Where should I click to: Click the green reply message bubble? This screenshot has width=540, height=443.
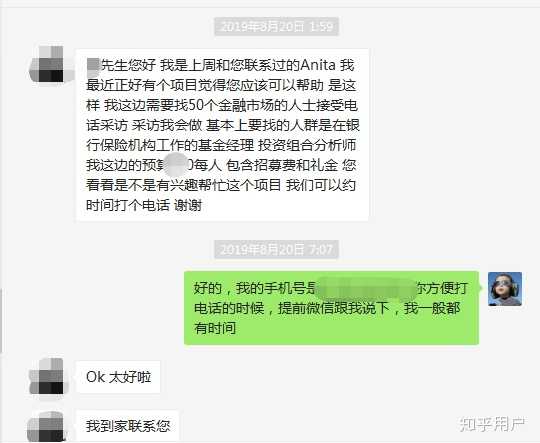(331, 308)
